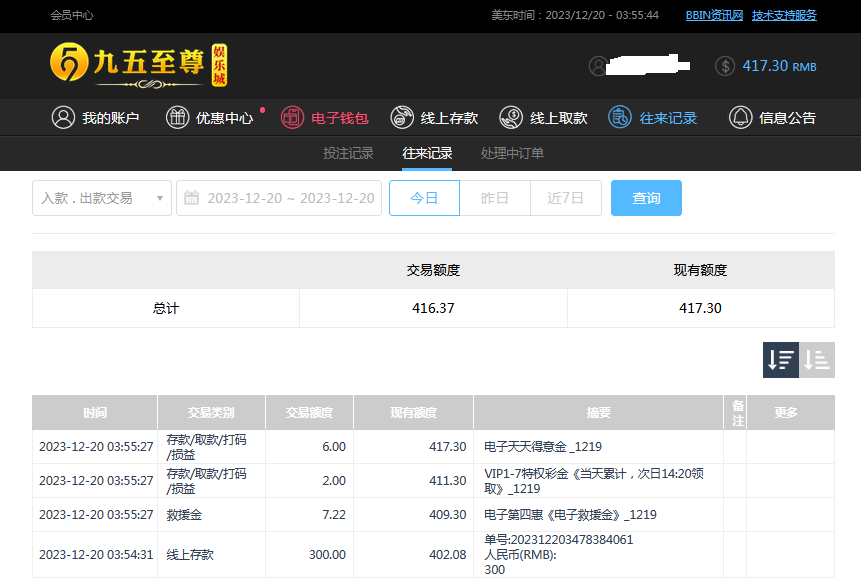This screenshot has width=861, height=578.
Task: Click the 九五至尊 logo
Action: point(140,64)
